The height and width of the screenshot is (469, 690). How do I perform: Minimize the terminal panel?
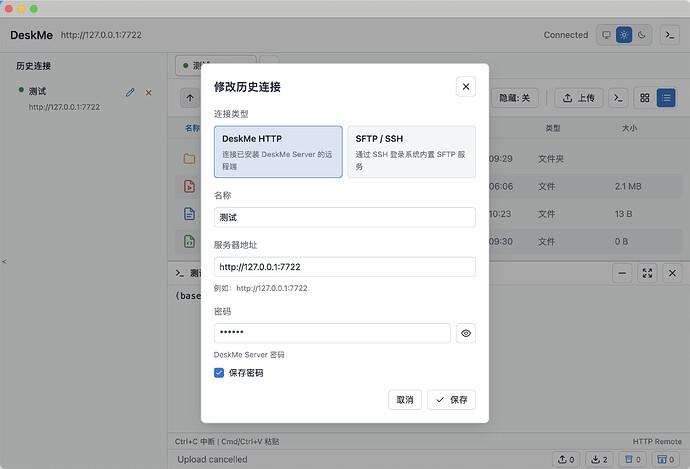622,273
